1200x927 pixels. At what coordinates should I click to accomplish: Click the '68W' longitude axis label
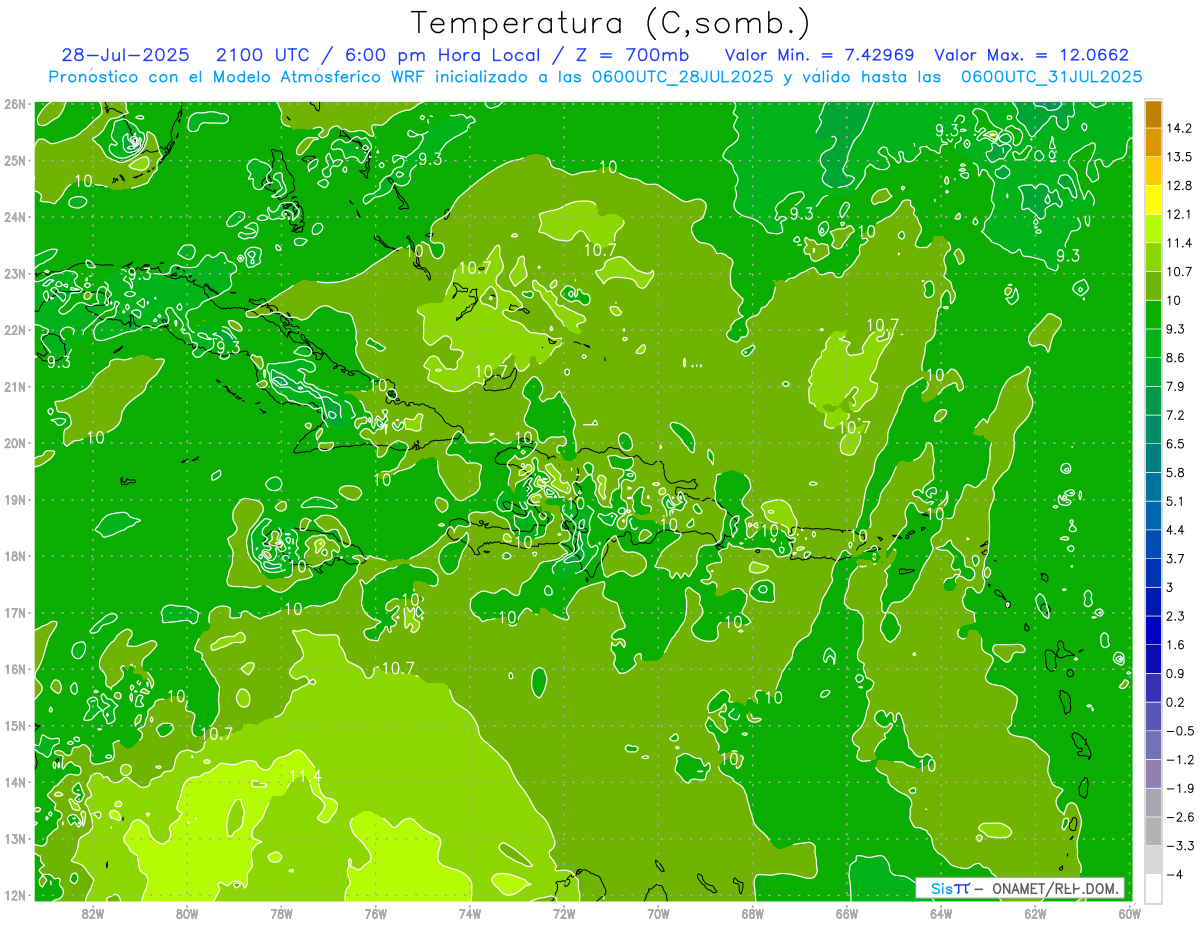752,913
